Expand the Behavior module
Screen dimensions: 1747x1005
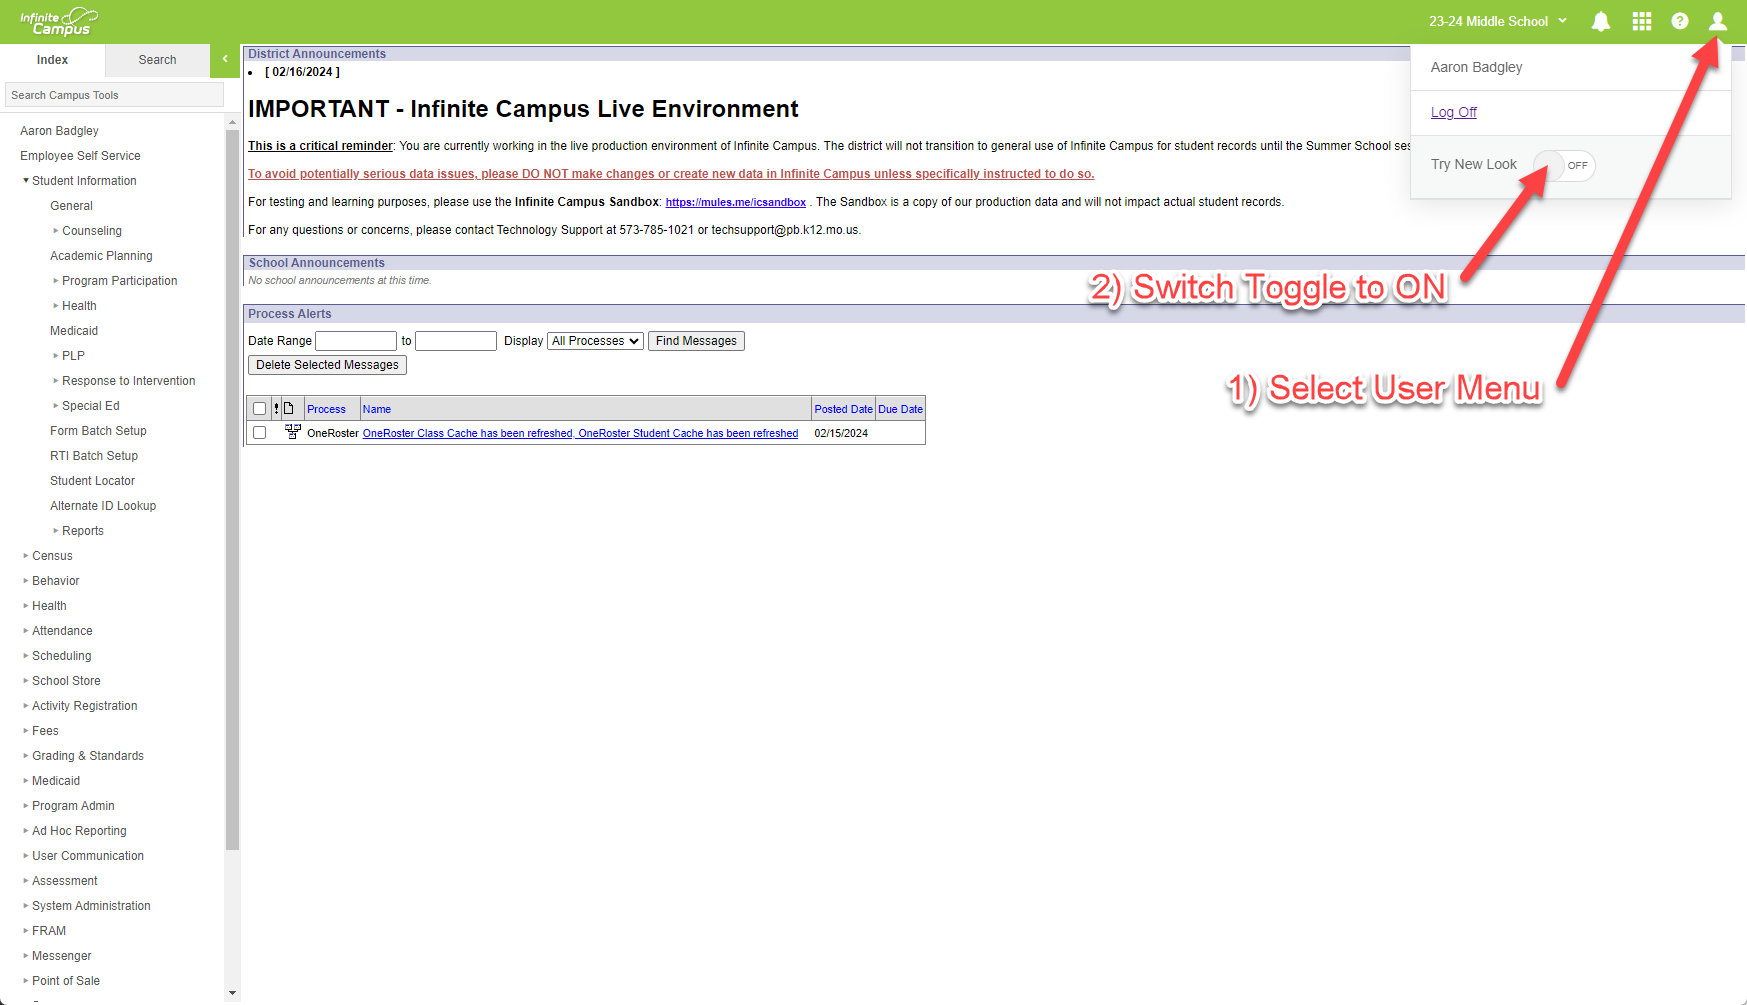coord(26,581)
